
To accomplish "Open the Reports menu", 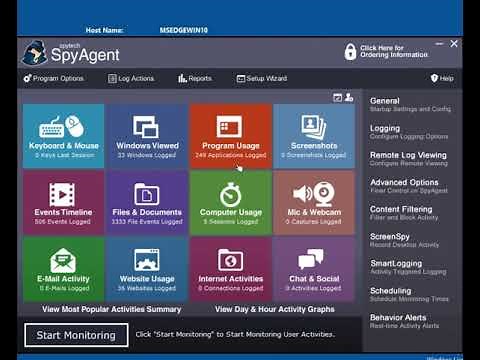I will (195, 78).
